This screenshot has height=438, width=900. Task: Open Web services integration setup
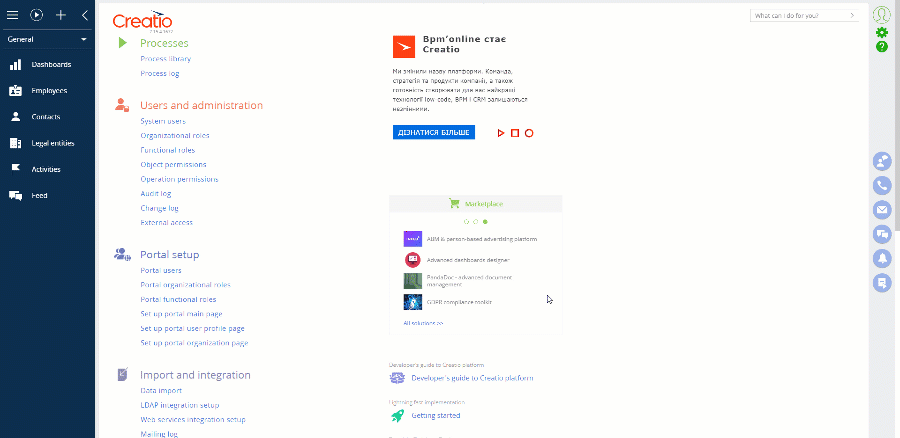(x=193, y=420)
